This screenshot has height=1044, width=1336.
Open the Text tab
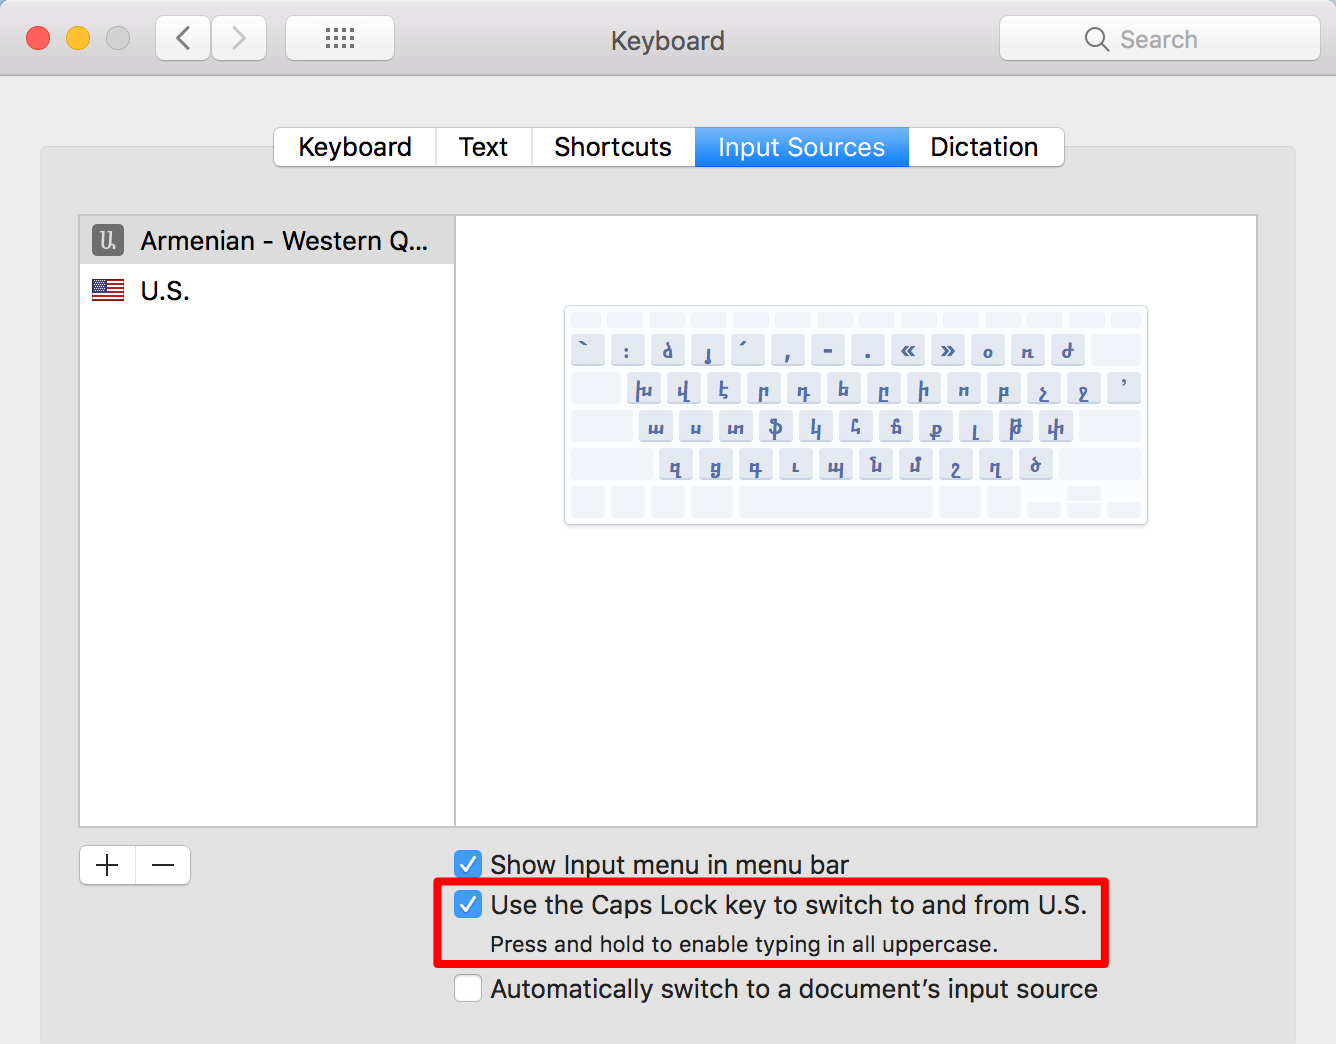coord(483,147)
